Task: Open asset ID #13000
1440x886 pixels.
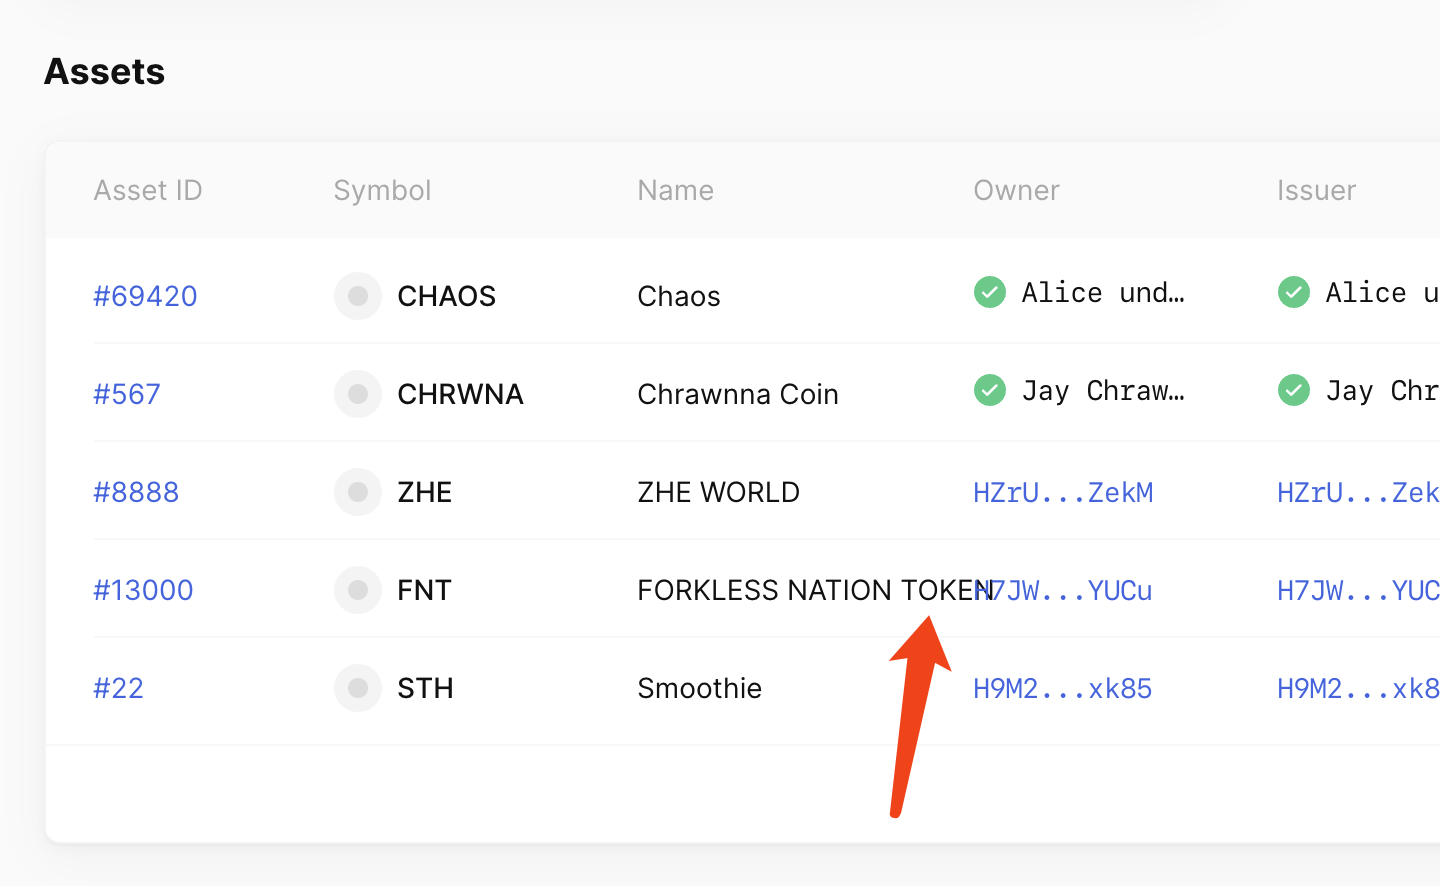Action: pyautogui.click(x=143, y=590)
